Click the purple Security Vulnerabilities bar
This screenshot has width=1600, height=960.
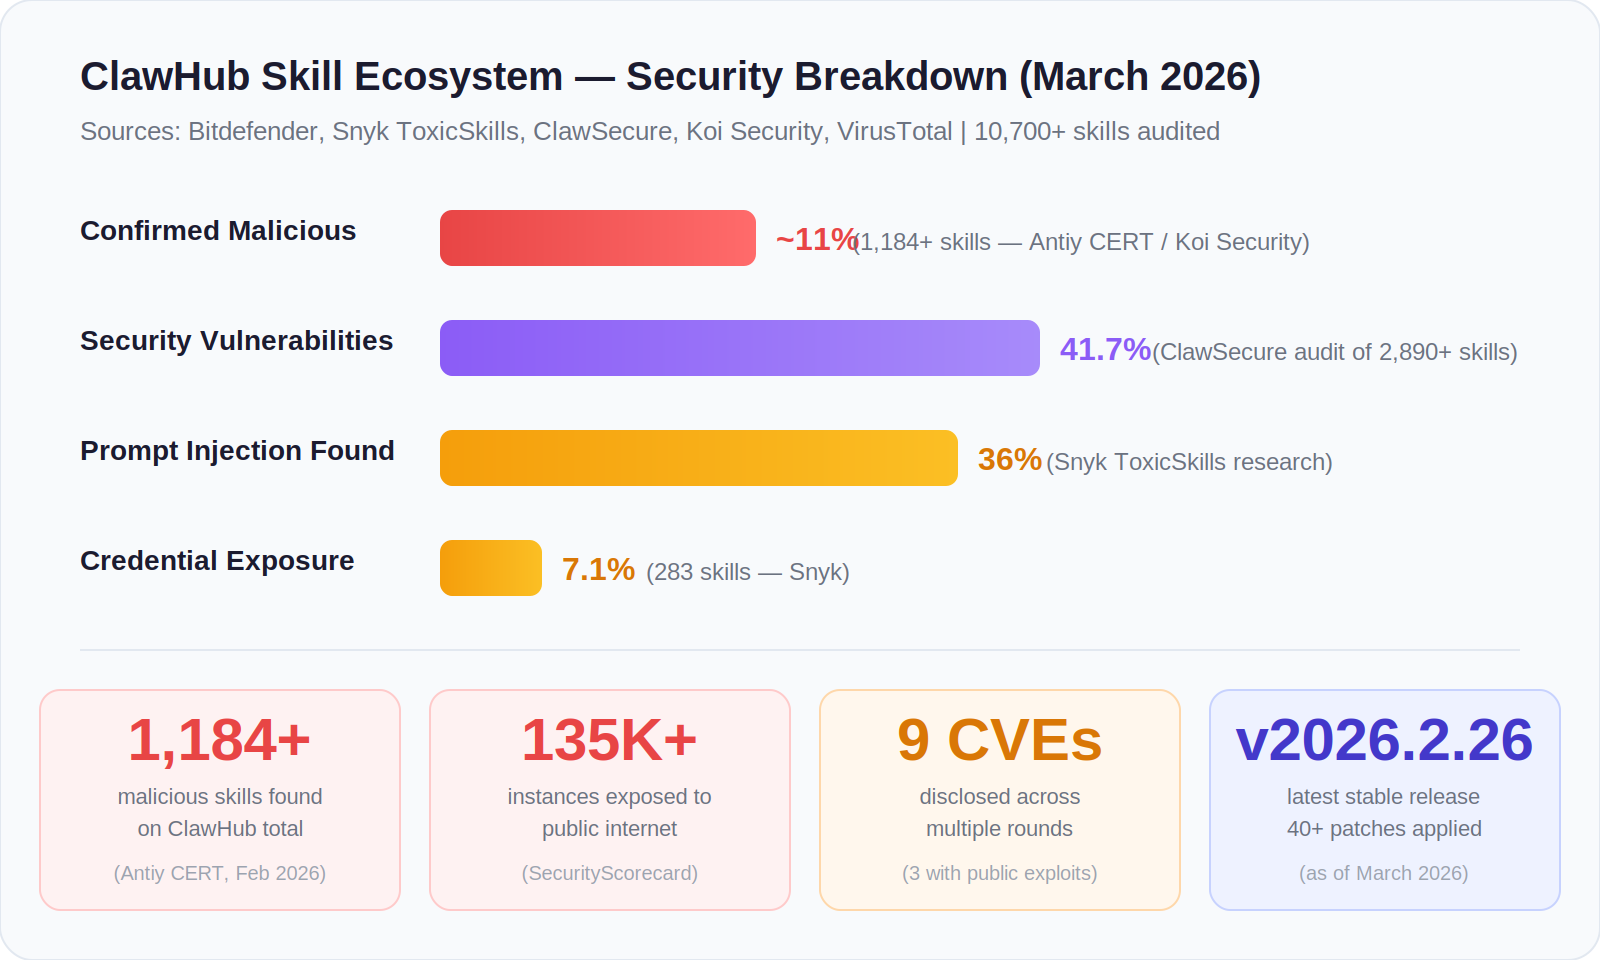tap(740, 348)
